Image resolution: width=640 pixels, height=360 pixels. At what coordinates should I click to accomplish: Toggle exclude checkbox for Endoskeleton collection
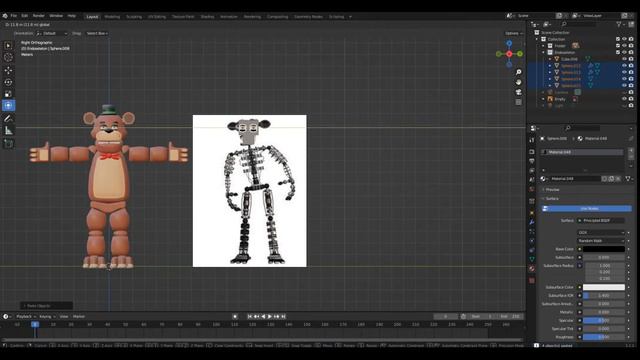(618, 52)
